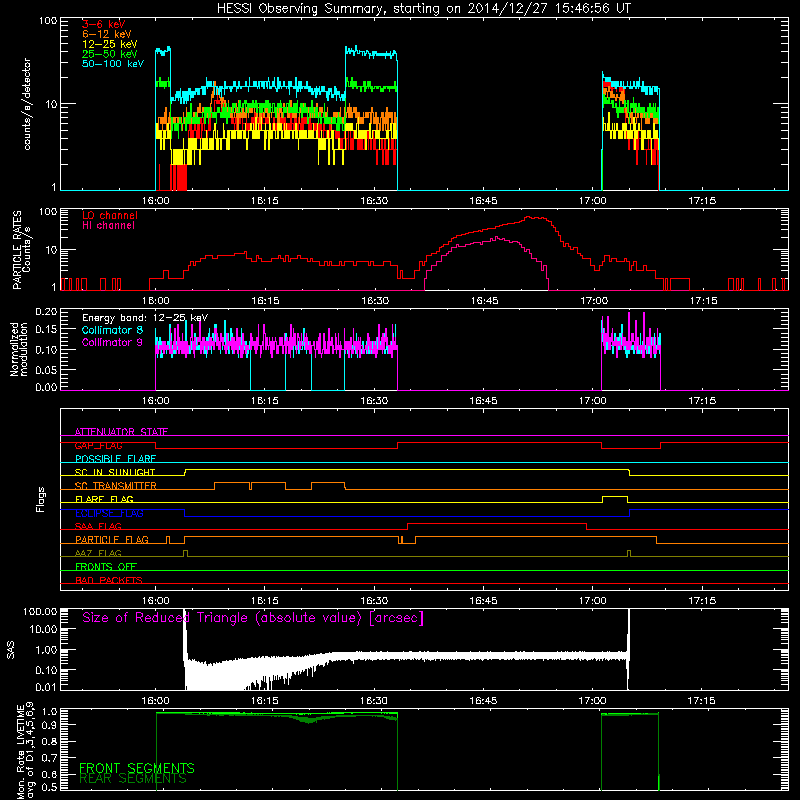Select the Collimator 8 legend label

112,330
